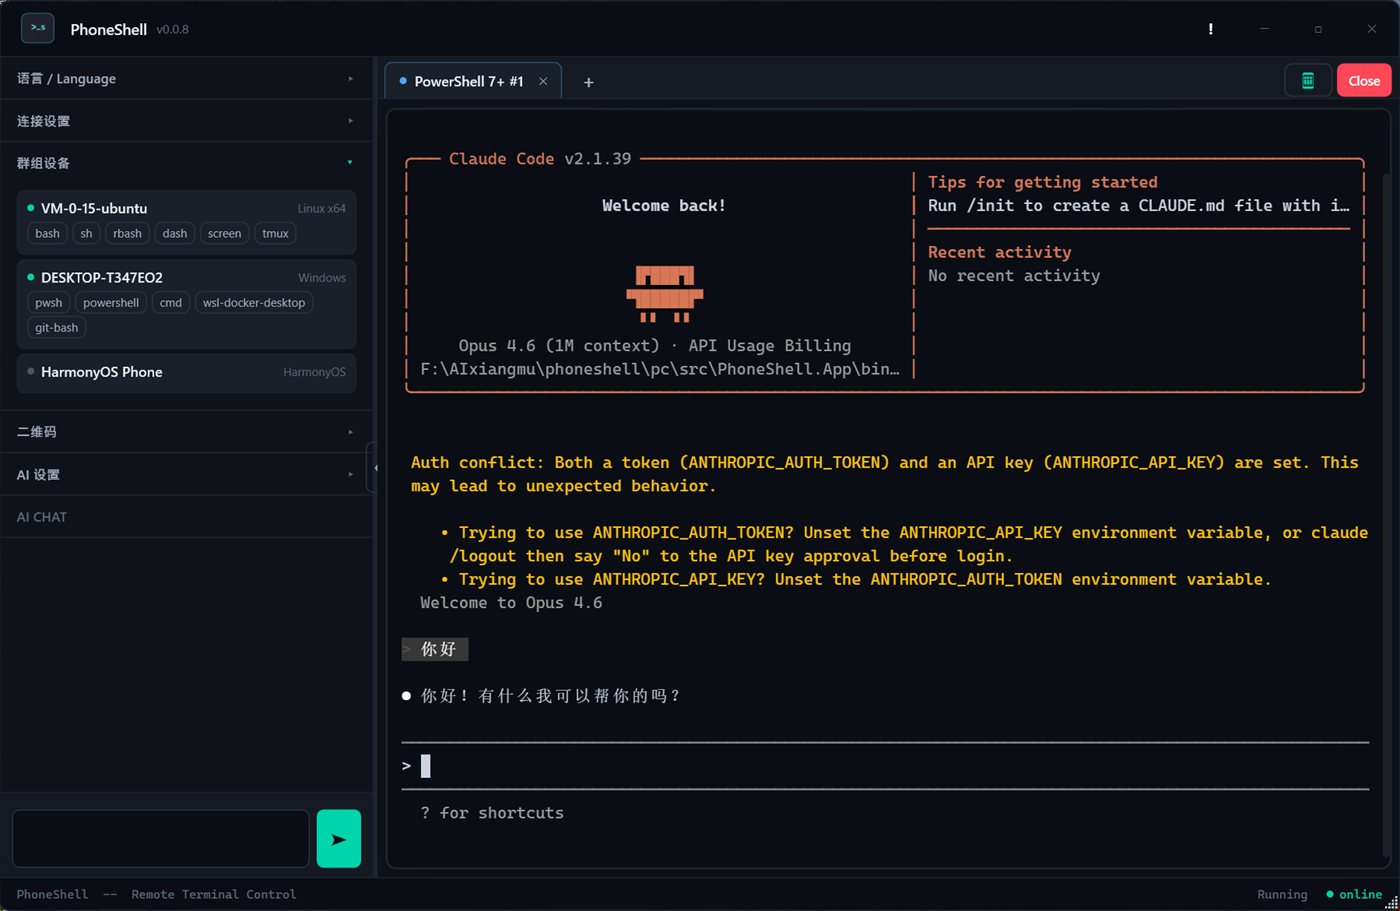Viewport: 1400px width, 911px height.
Task: Click the '你好！有什么我可以帮你的吗？' reply
Action: click(550, 696)
